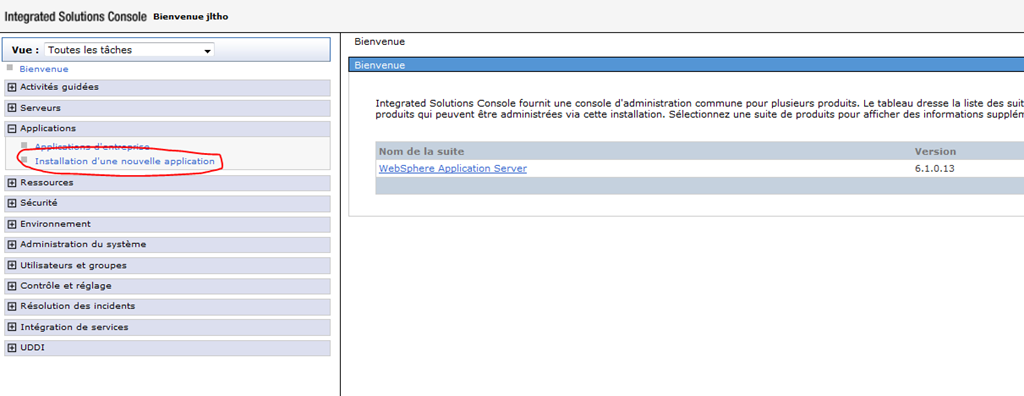Expand the Serveurs section plus icon

(x=11, y=108)
